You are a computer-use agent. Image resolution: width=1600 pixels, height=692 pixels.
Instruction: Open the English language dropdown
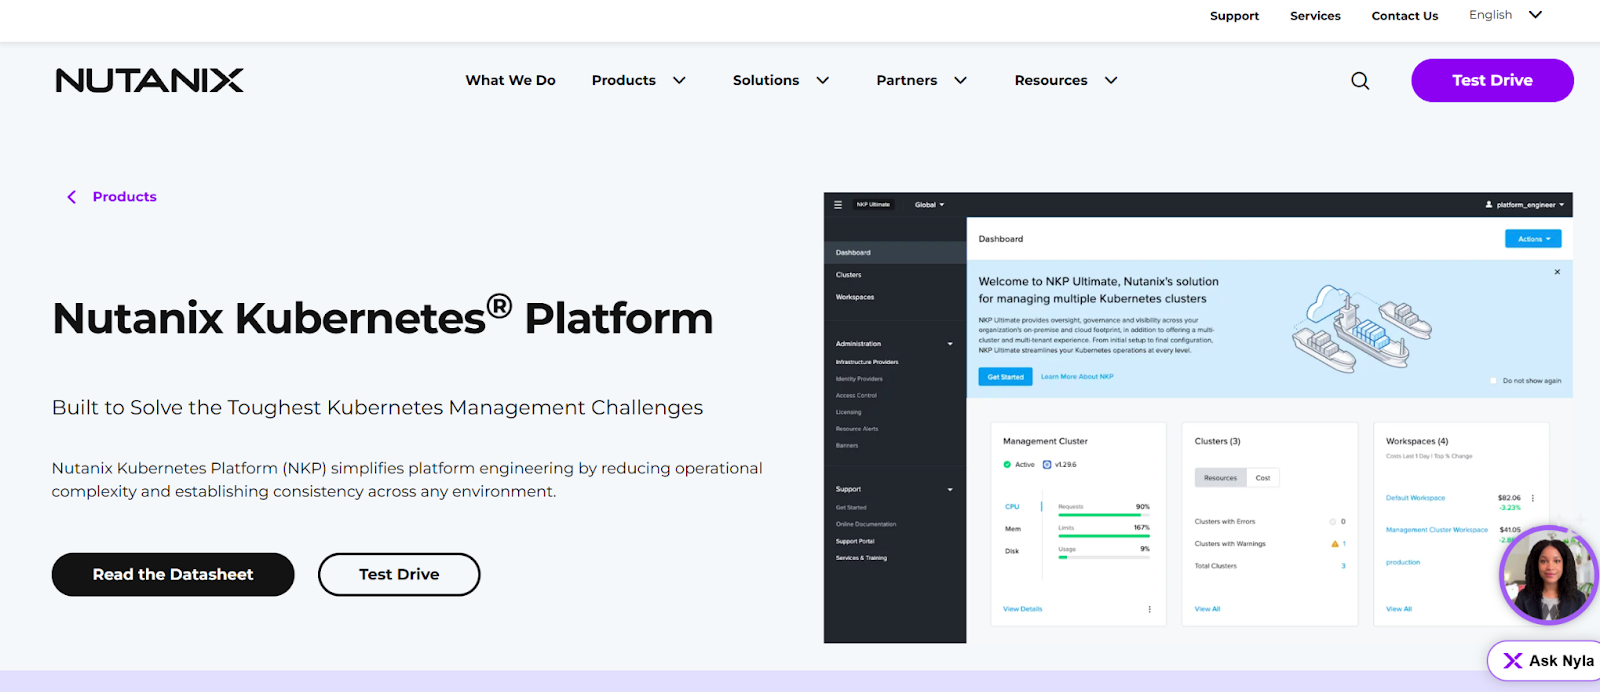pos(1505,15)
